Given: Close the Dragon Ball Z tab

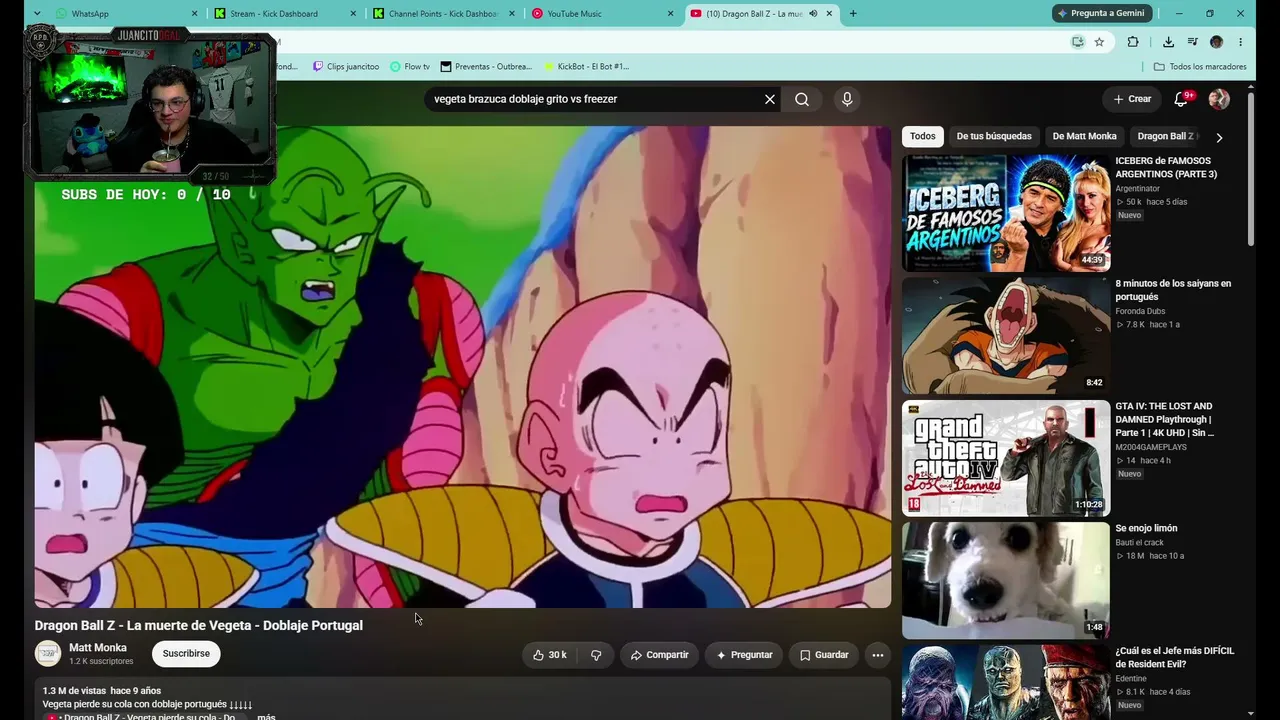Looking at the screenshot, I should tap(829, 14).
